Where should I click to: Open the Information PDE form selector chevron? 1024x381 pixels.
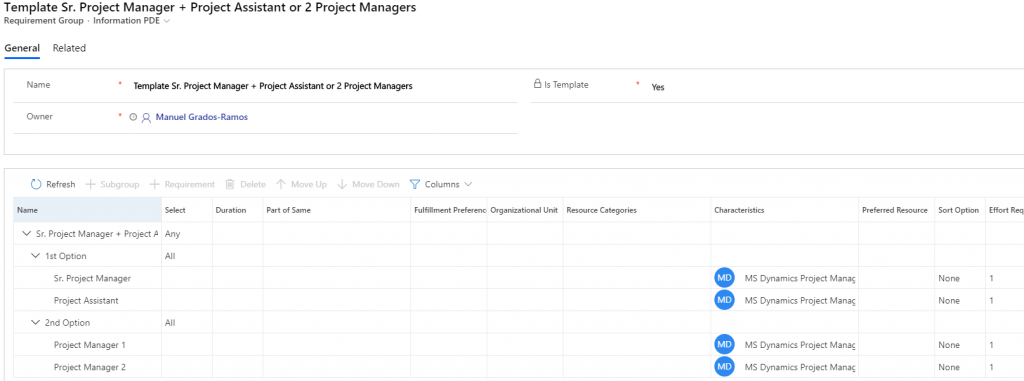tap(167, 21)
